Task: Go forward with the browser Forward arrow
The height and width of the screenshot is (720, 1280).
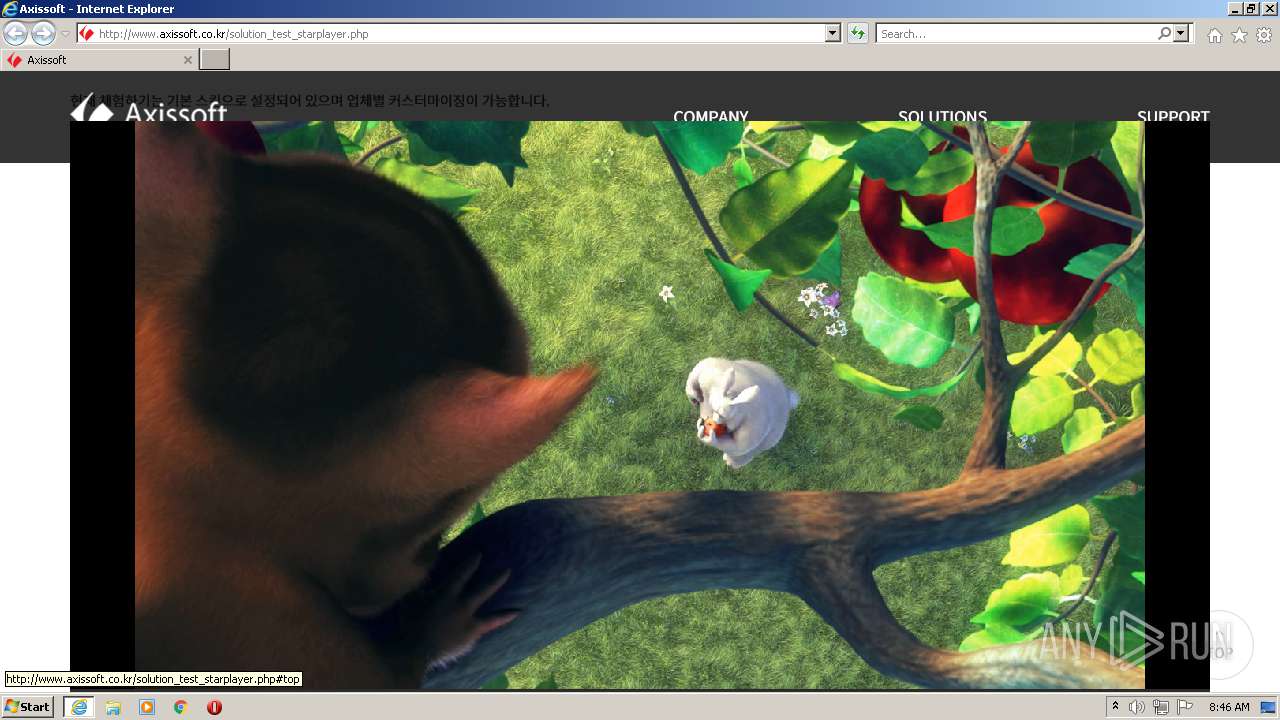Action: point(43,34)
